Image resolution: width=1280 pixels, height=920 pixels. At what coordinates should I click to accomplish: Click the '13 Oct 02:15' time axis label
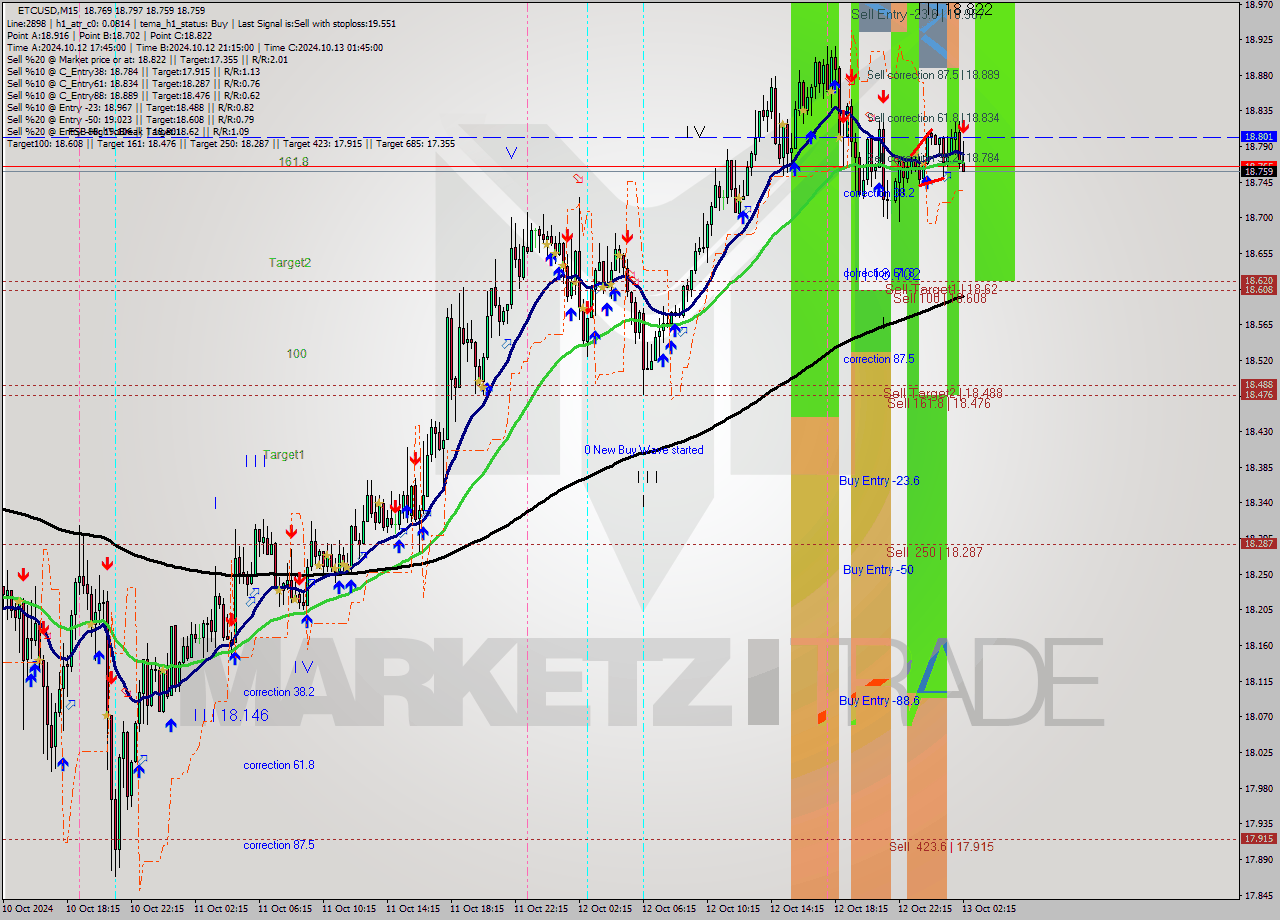pyautogui.click(x=989, y=909)
